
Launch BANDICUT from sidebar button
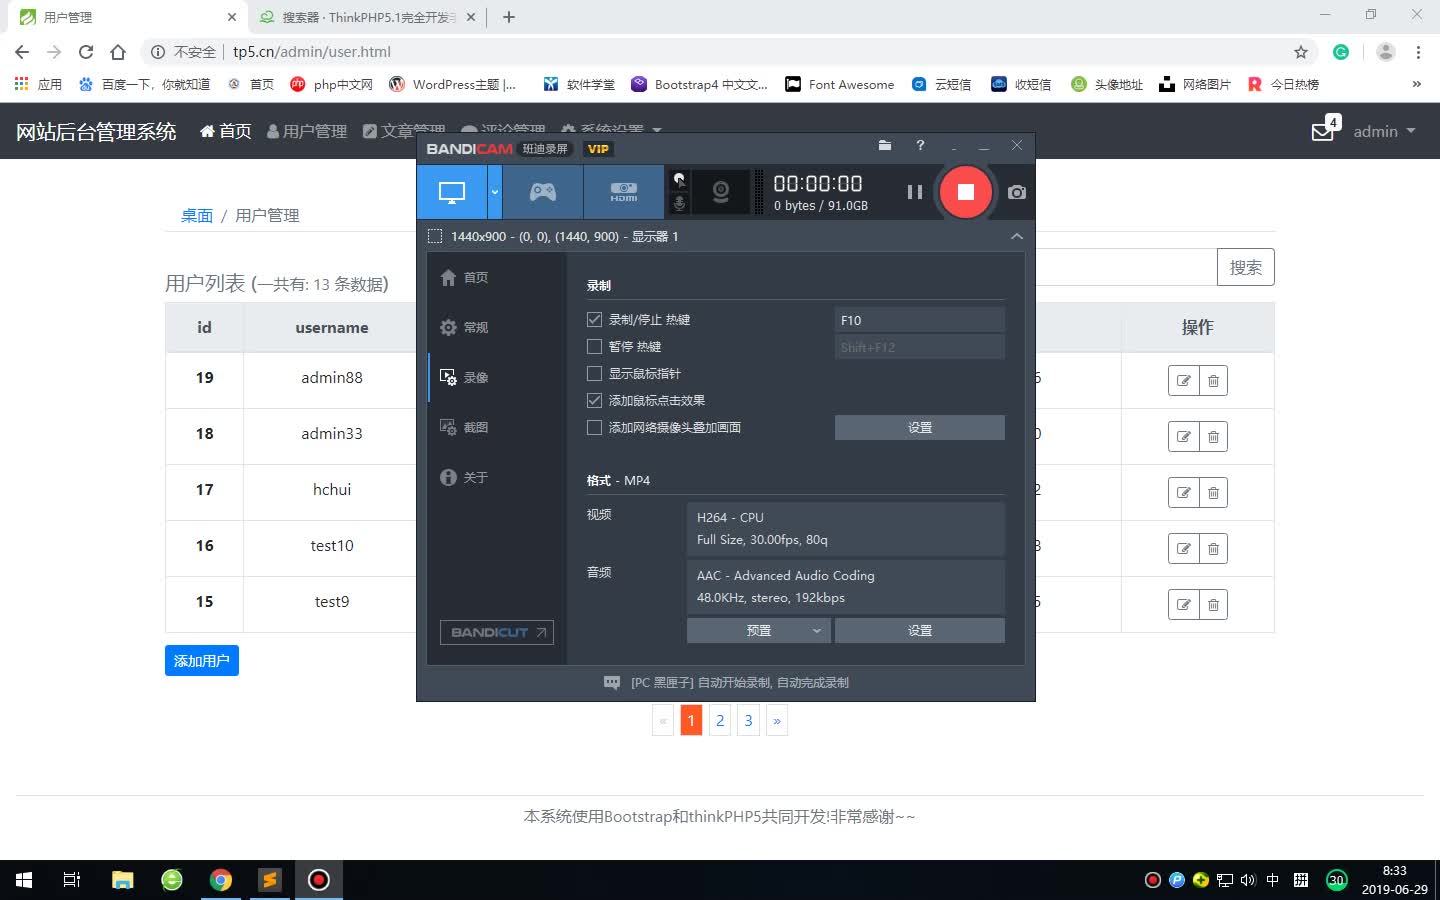click(497, 632)
